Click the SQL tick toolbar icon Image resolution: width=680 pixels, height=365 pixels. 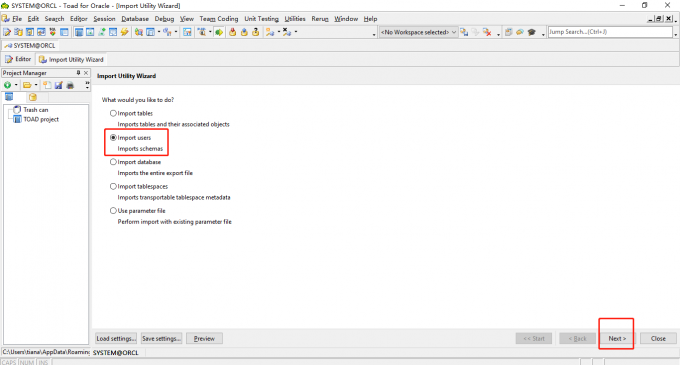52,32
